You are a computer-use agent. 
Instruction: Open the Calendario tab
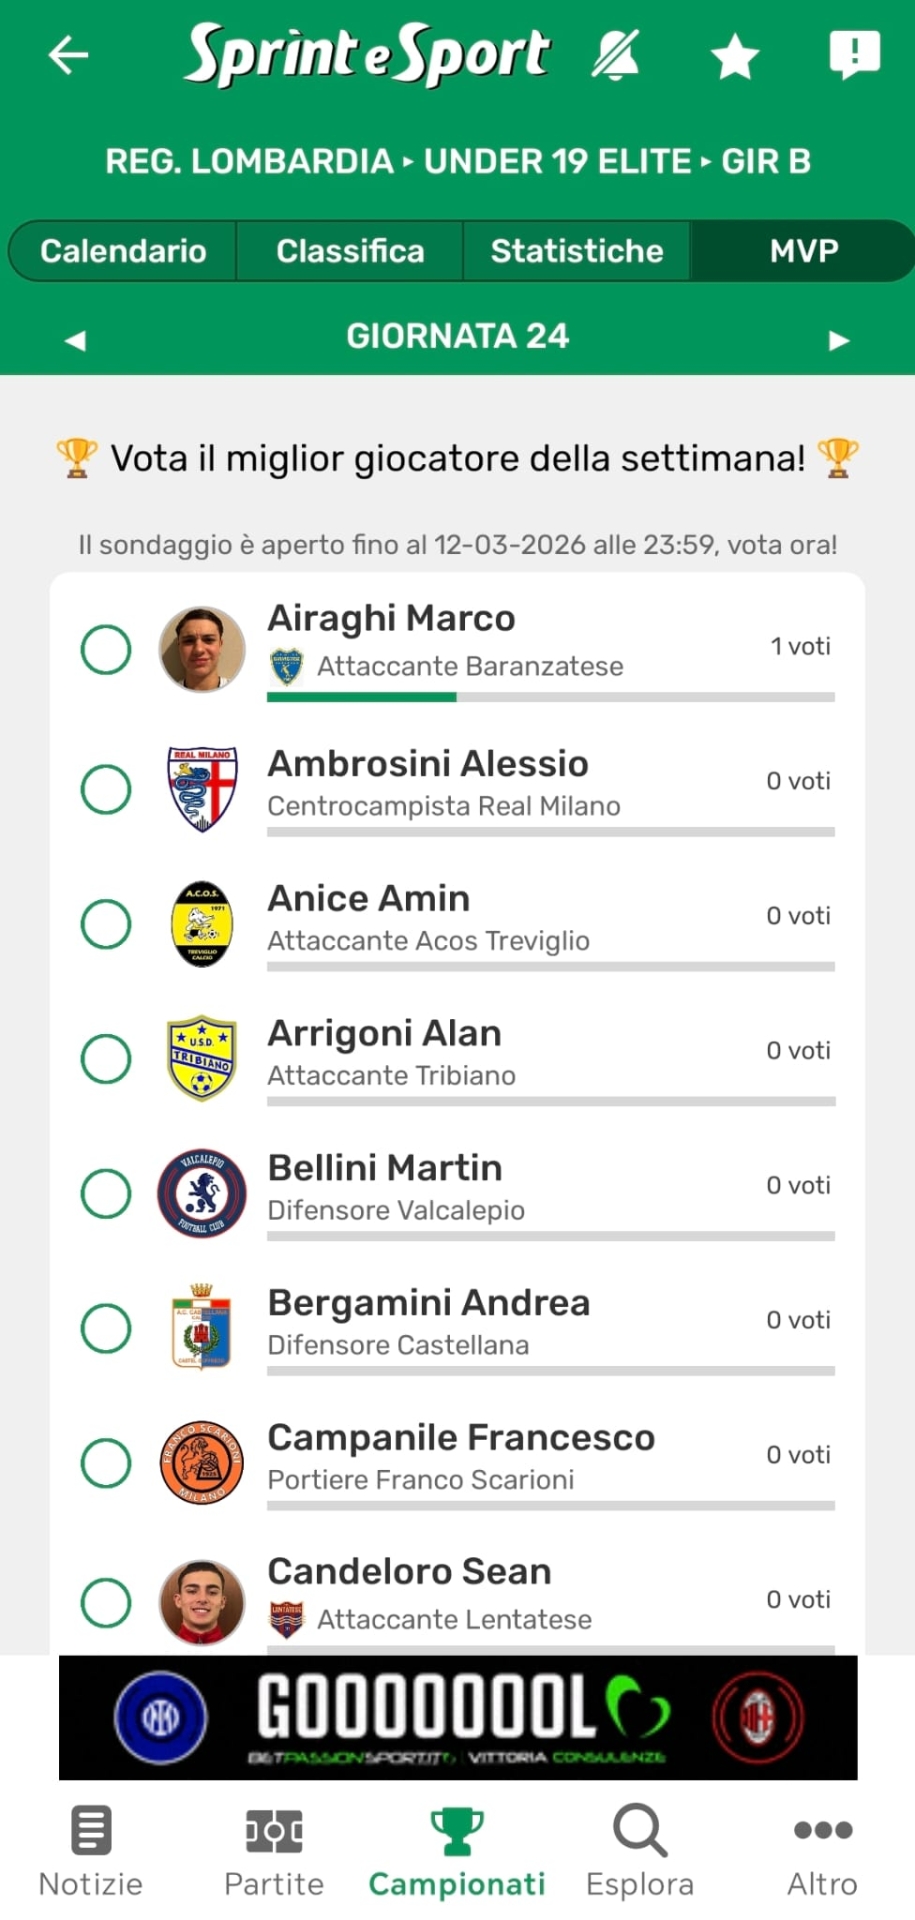pos(123,251)
